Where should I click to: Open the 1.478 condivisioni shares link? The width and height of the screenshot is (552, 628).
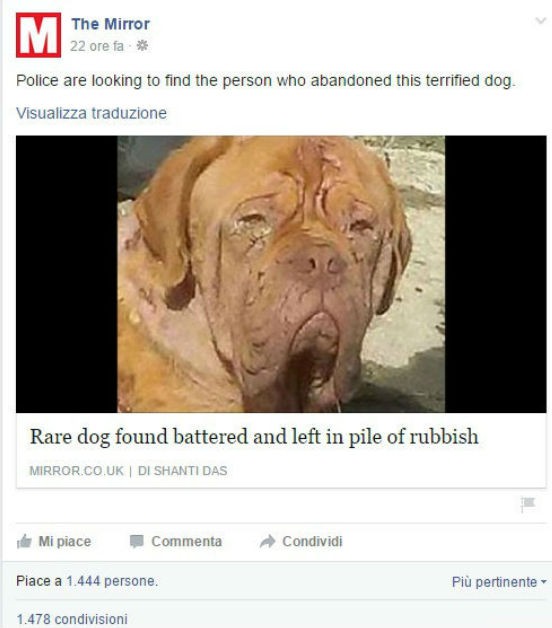(72, 619)
